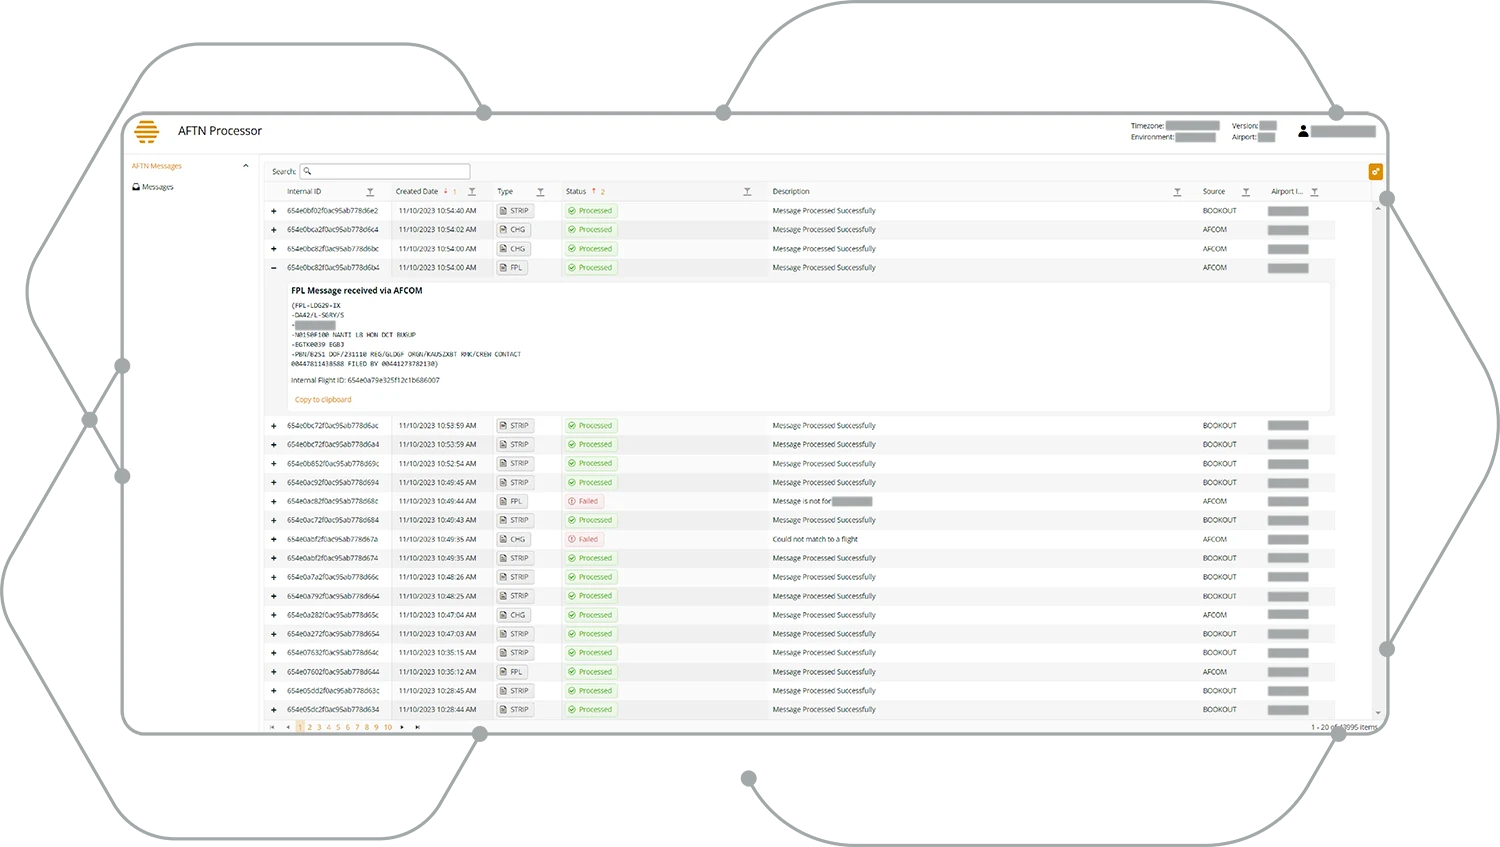
Task: Click text 'Could not match to a flight'
Action: pos(815,539)
